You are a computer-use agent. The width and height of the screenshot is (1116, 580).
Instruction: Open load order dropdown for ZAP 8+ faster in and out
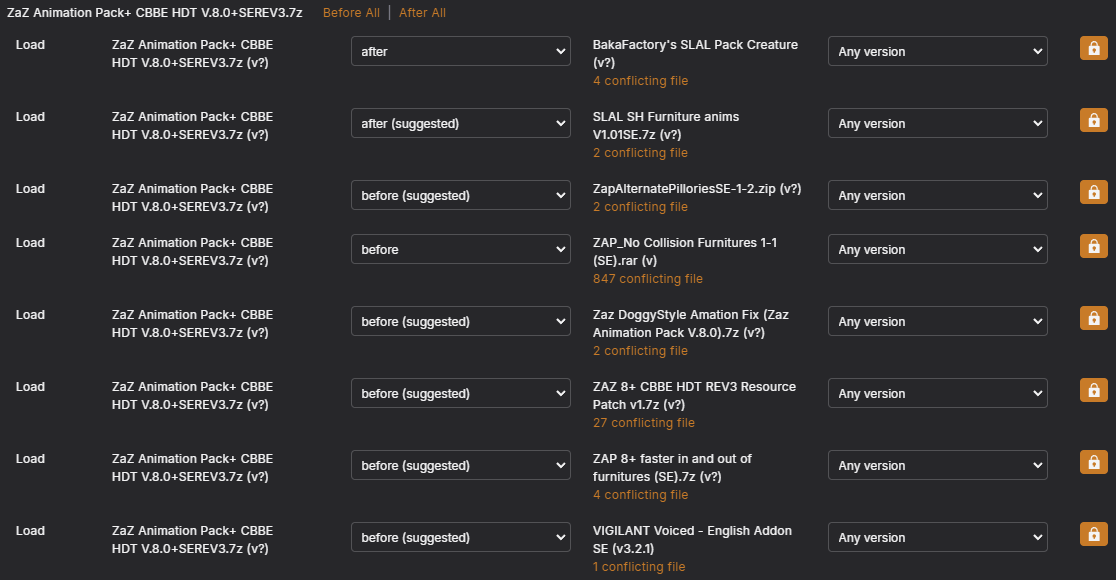click(460, 465)
